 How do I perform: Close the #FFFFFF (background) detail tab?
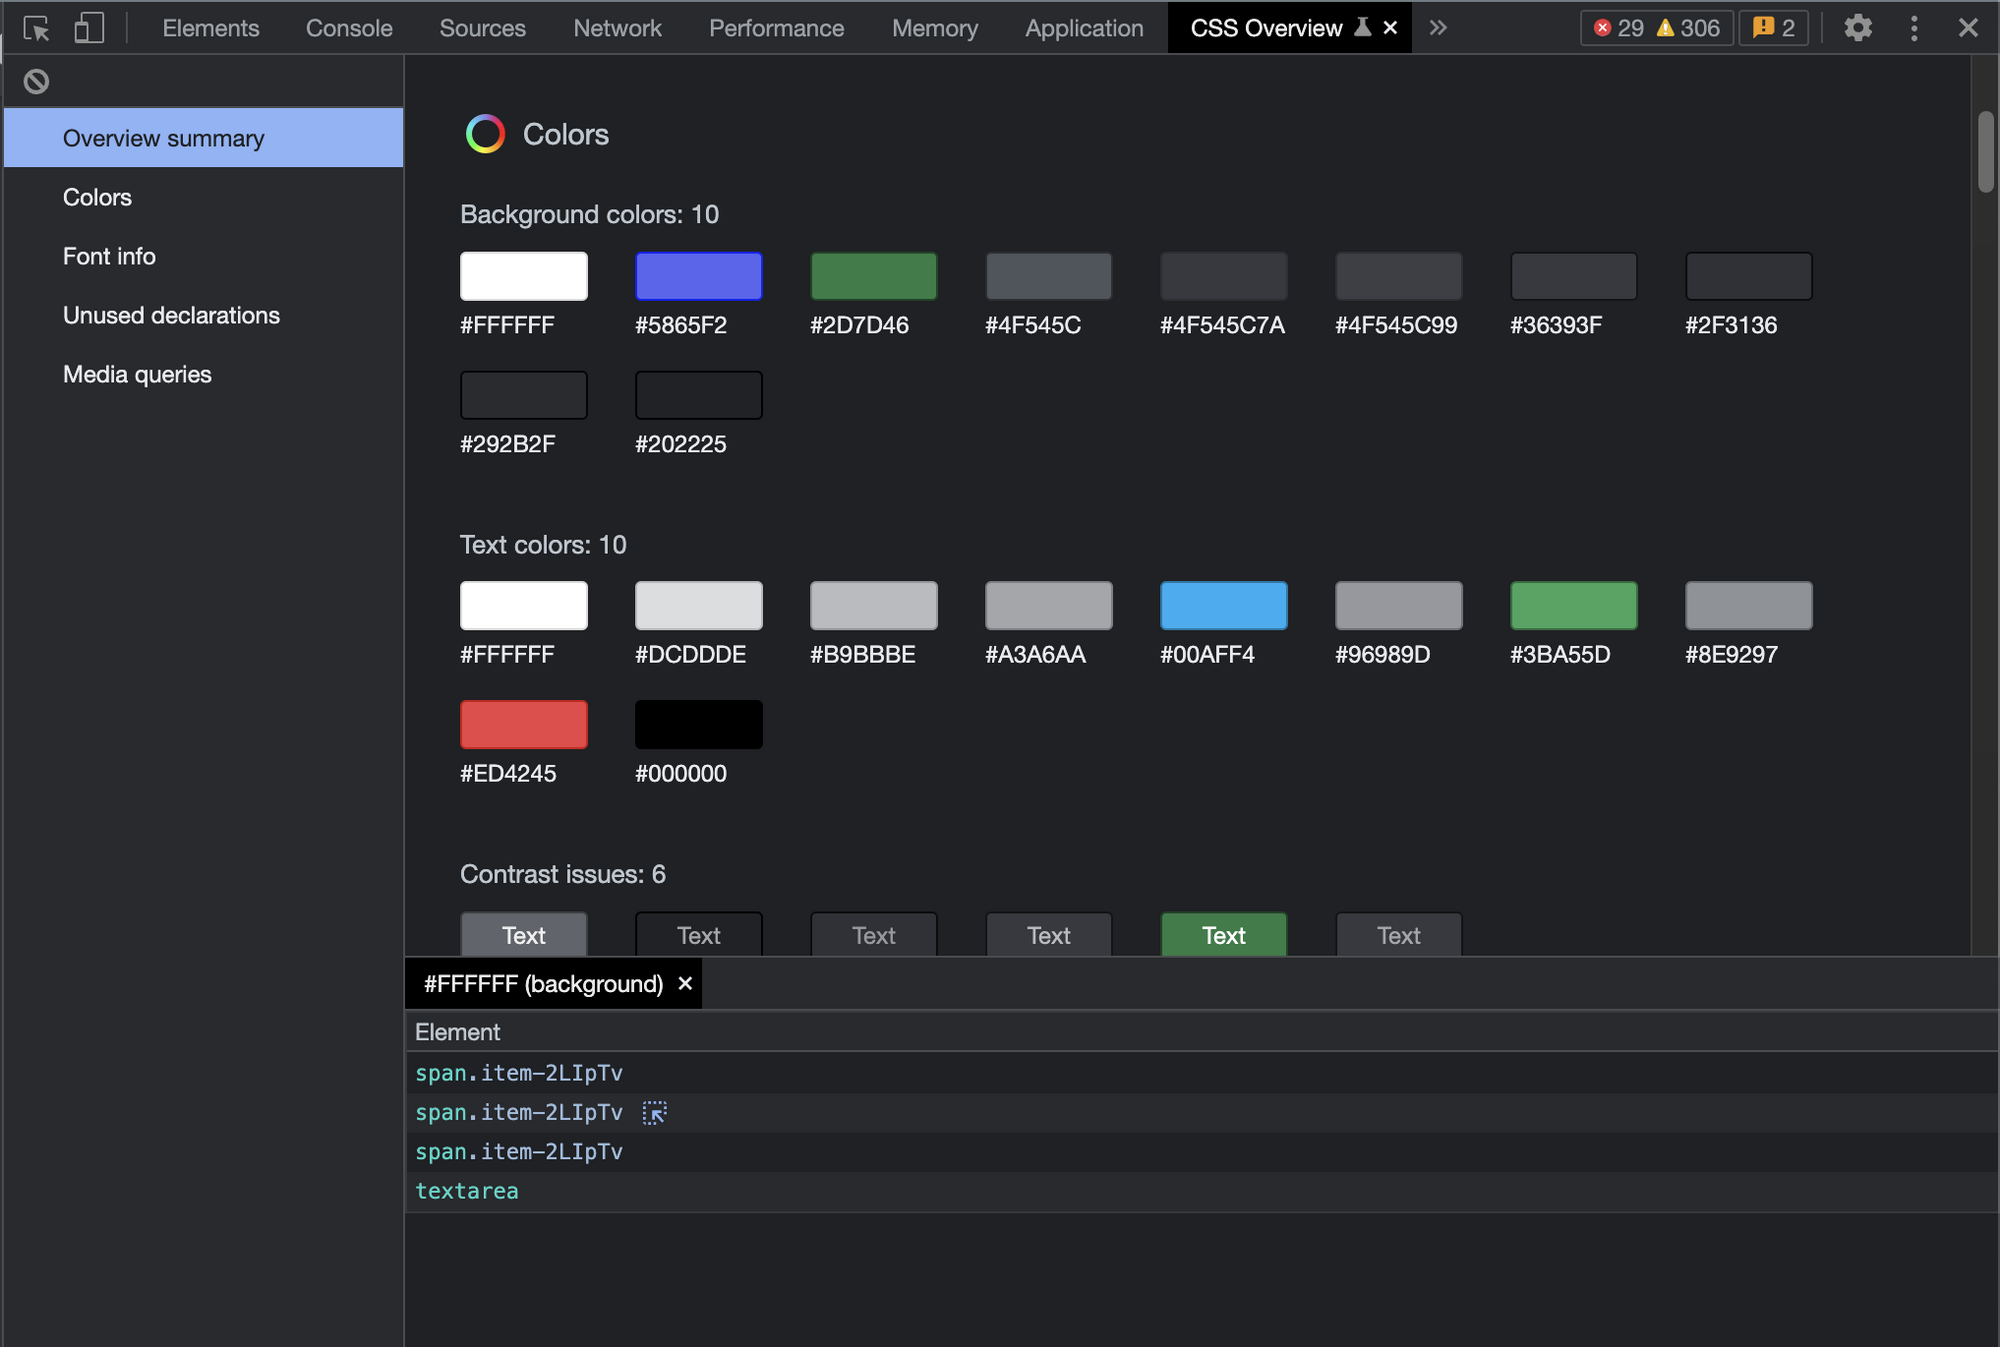(x=685, y=984)
